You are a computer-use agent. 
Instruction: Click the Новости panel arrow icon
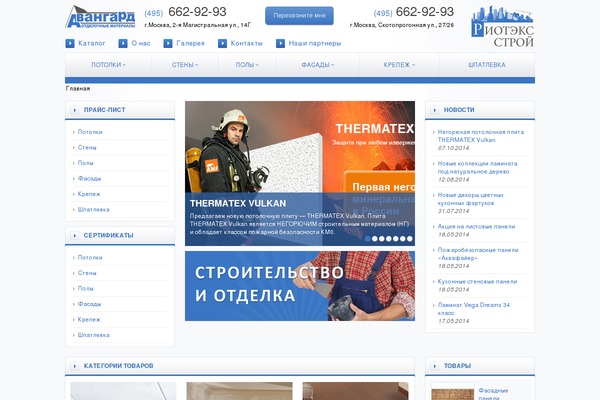pos(434,110)
